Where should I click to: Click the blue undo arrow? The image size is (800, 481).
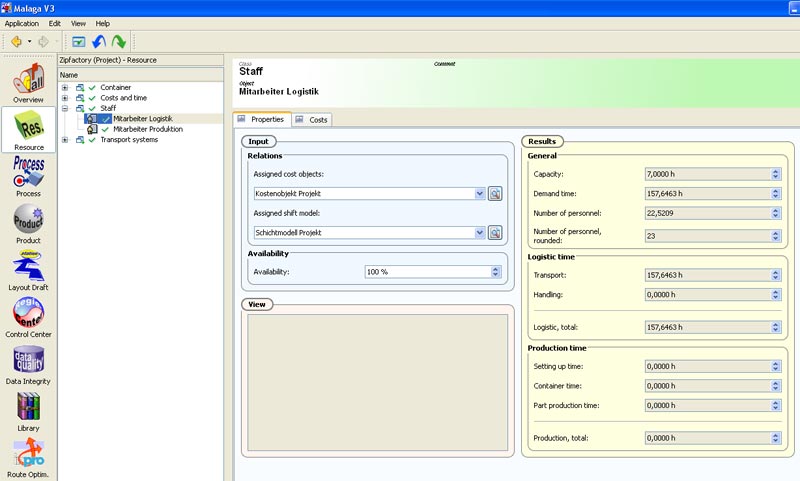pyautogui.click(x=99, y=41)
